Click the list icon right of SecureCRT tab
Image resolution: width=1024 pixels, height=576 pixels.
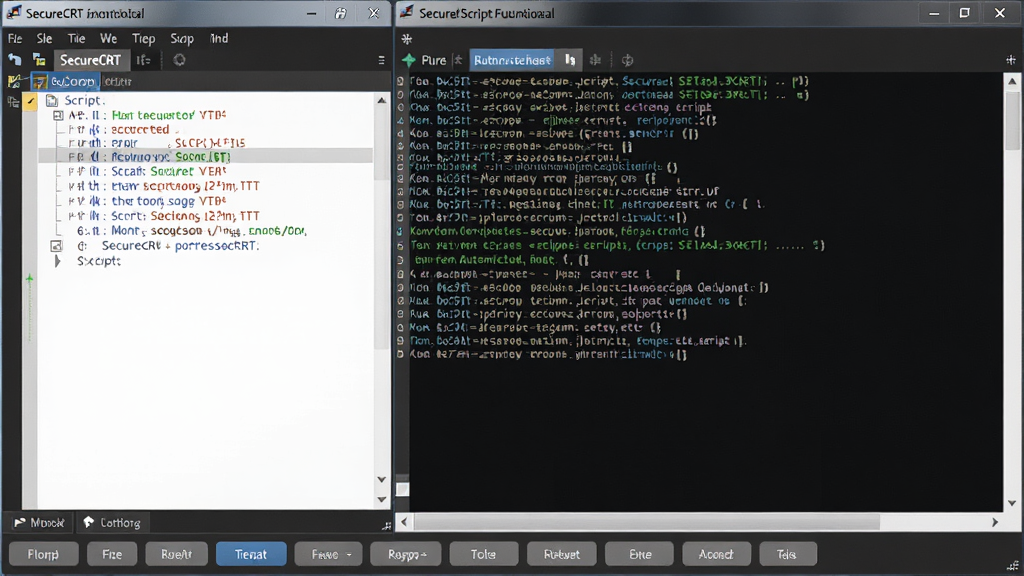(144, 60)
